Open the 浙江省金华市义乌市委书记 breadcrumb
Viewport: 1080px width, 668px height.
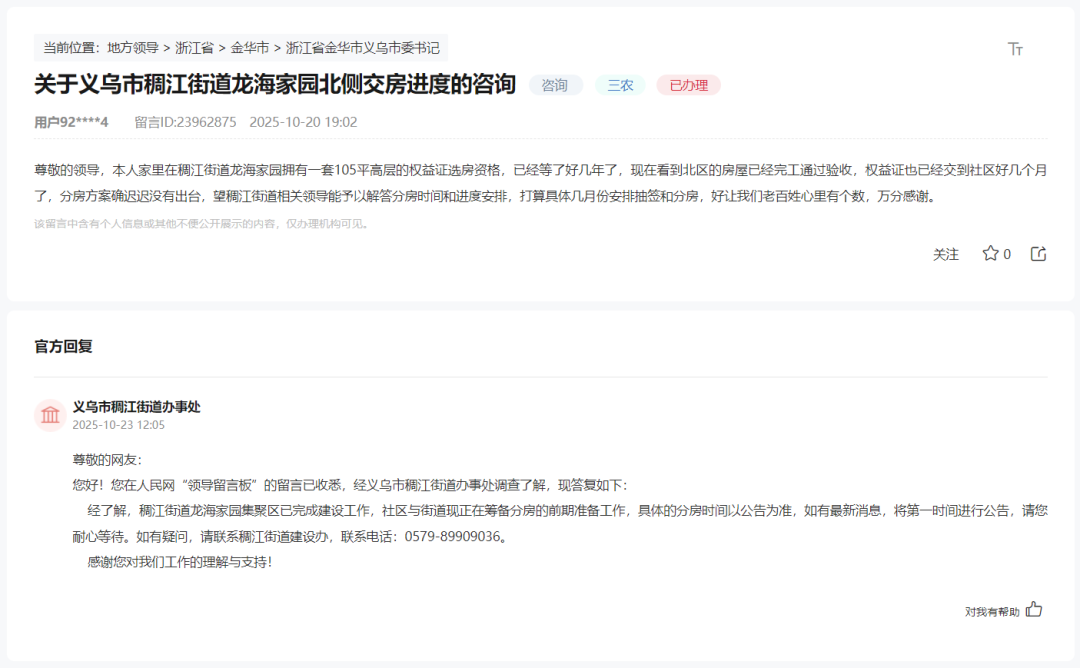tap(362, 47)
